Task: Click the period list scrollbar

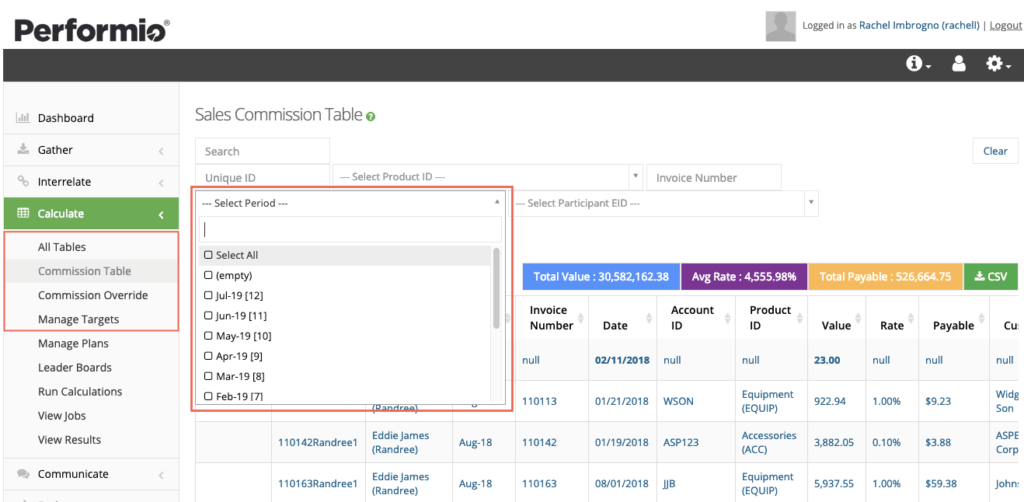Action: click(x=496, y=288)
